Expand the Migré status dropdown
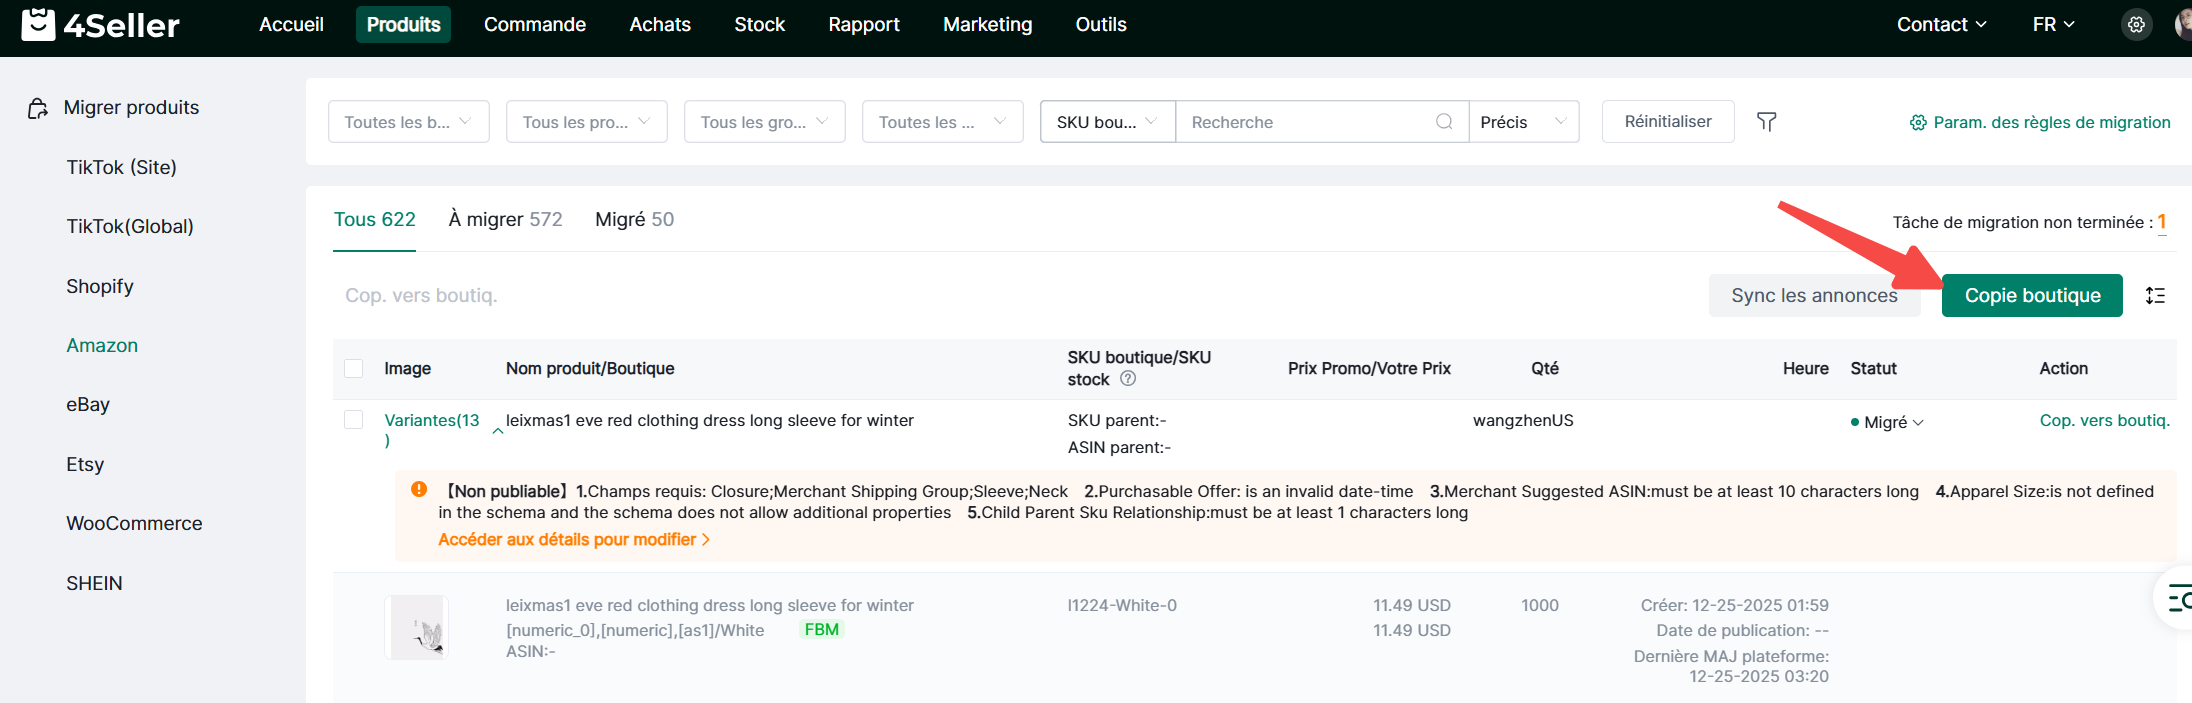Image resolution: width=2192 pixels, height=703 pixels. [x=1917, y=423]
